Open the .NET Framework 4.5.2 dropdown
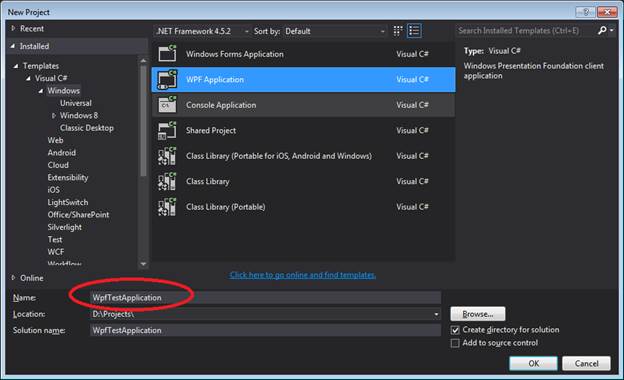Screen dimensions: 624x380 pos(202,31)
